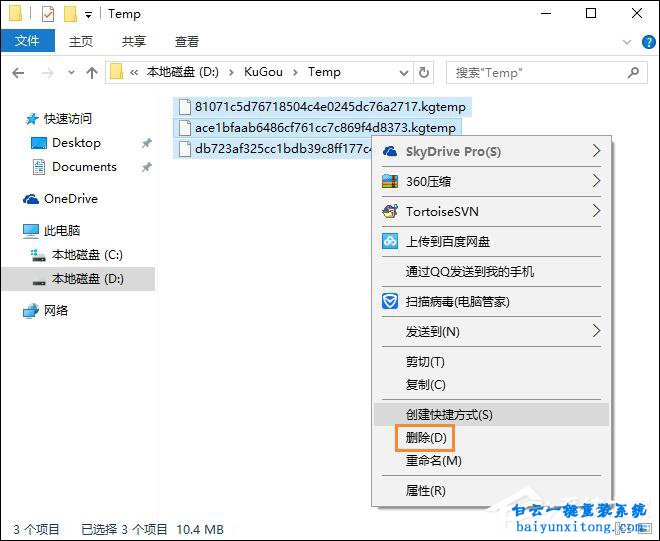
Task: Select 此电脑 in the navigation pane
Action: click(x=61, y=231)
